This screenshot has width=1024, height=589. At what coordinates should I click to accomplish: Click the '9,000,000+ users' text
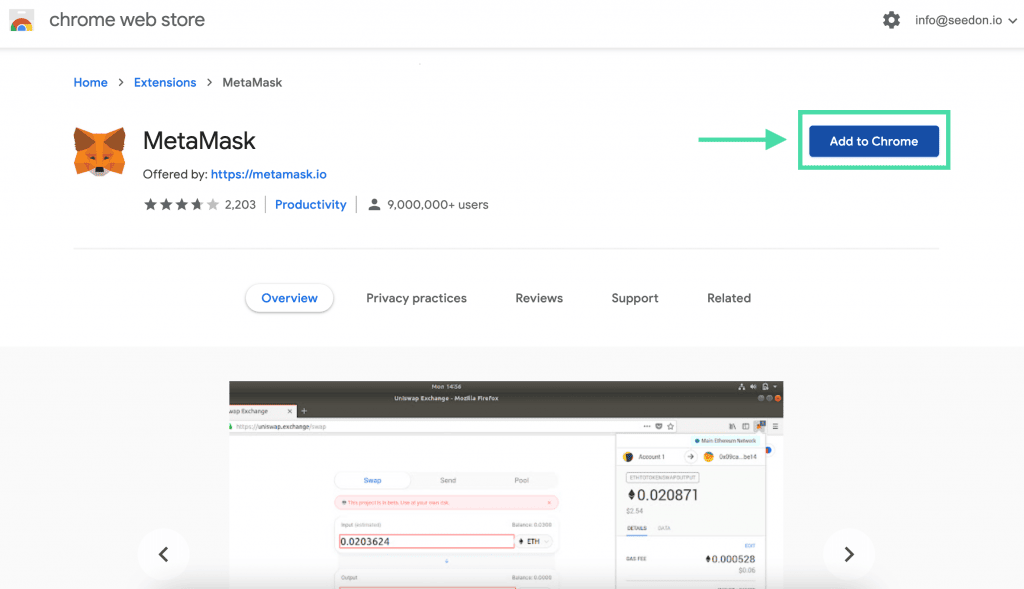(x=438, y=204)
